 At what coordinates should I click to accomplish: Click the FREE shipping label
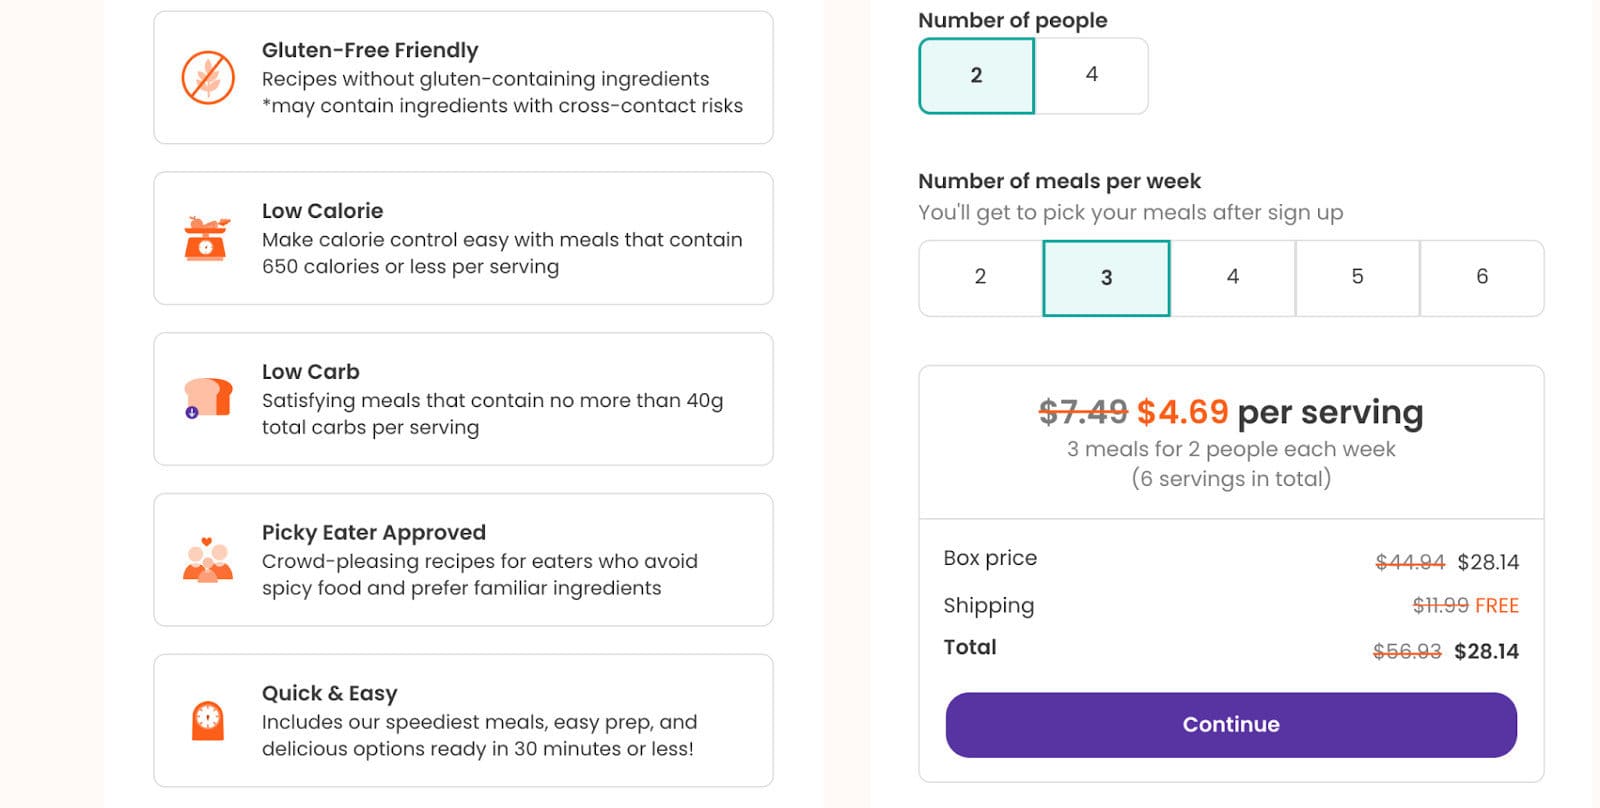pos(1496,606)
